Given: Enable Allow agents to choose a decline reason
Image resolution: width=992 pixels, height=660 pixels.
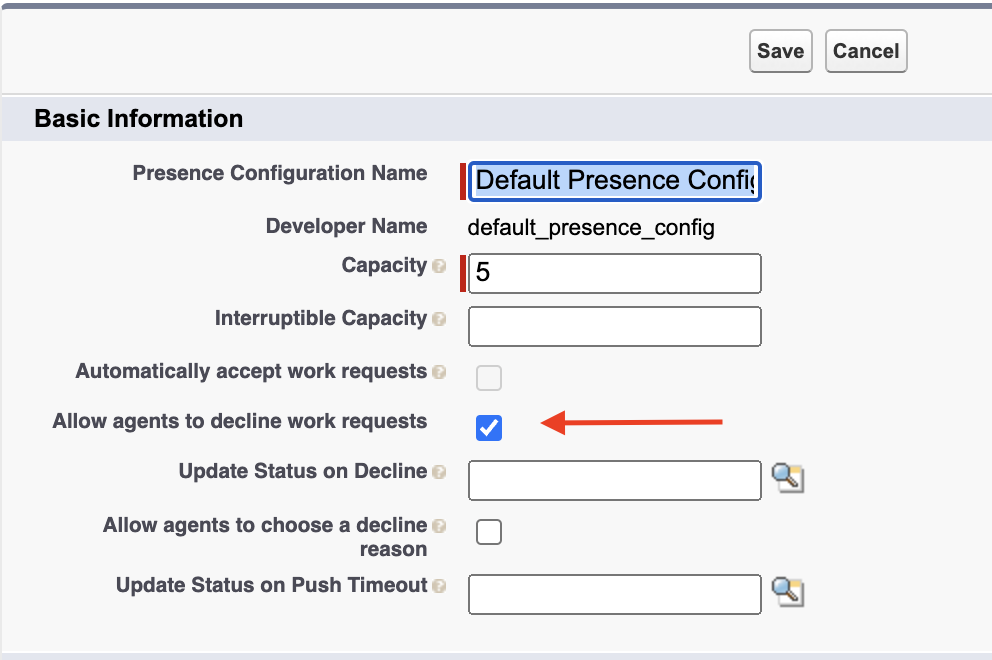Looking at the screenshot, I should click(489, 532).
